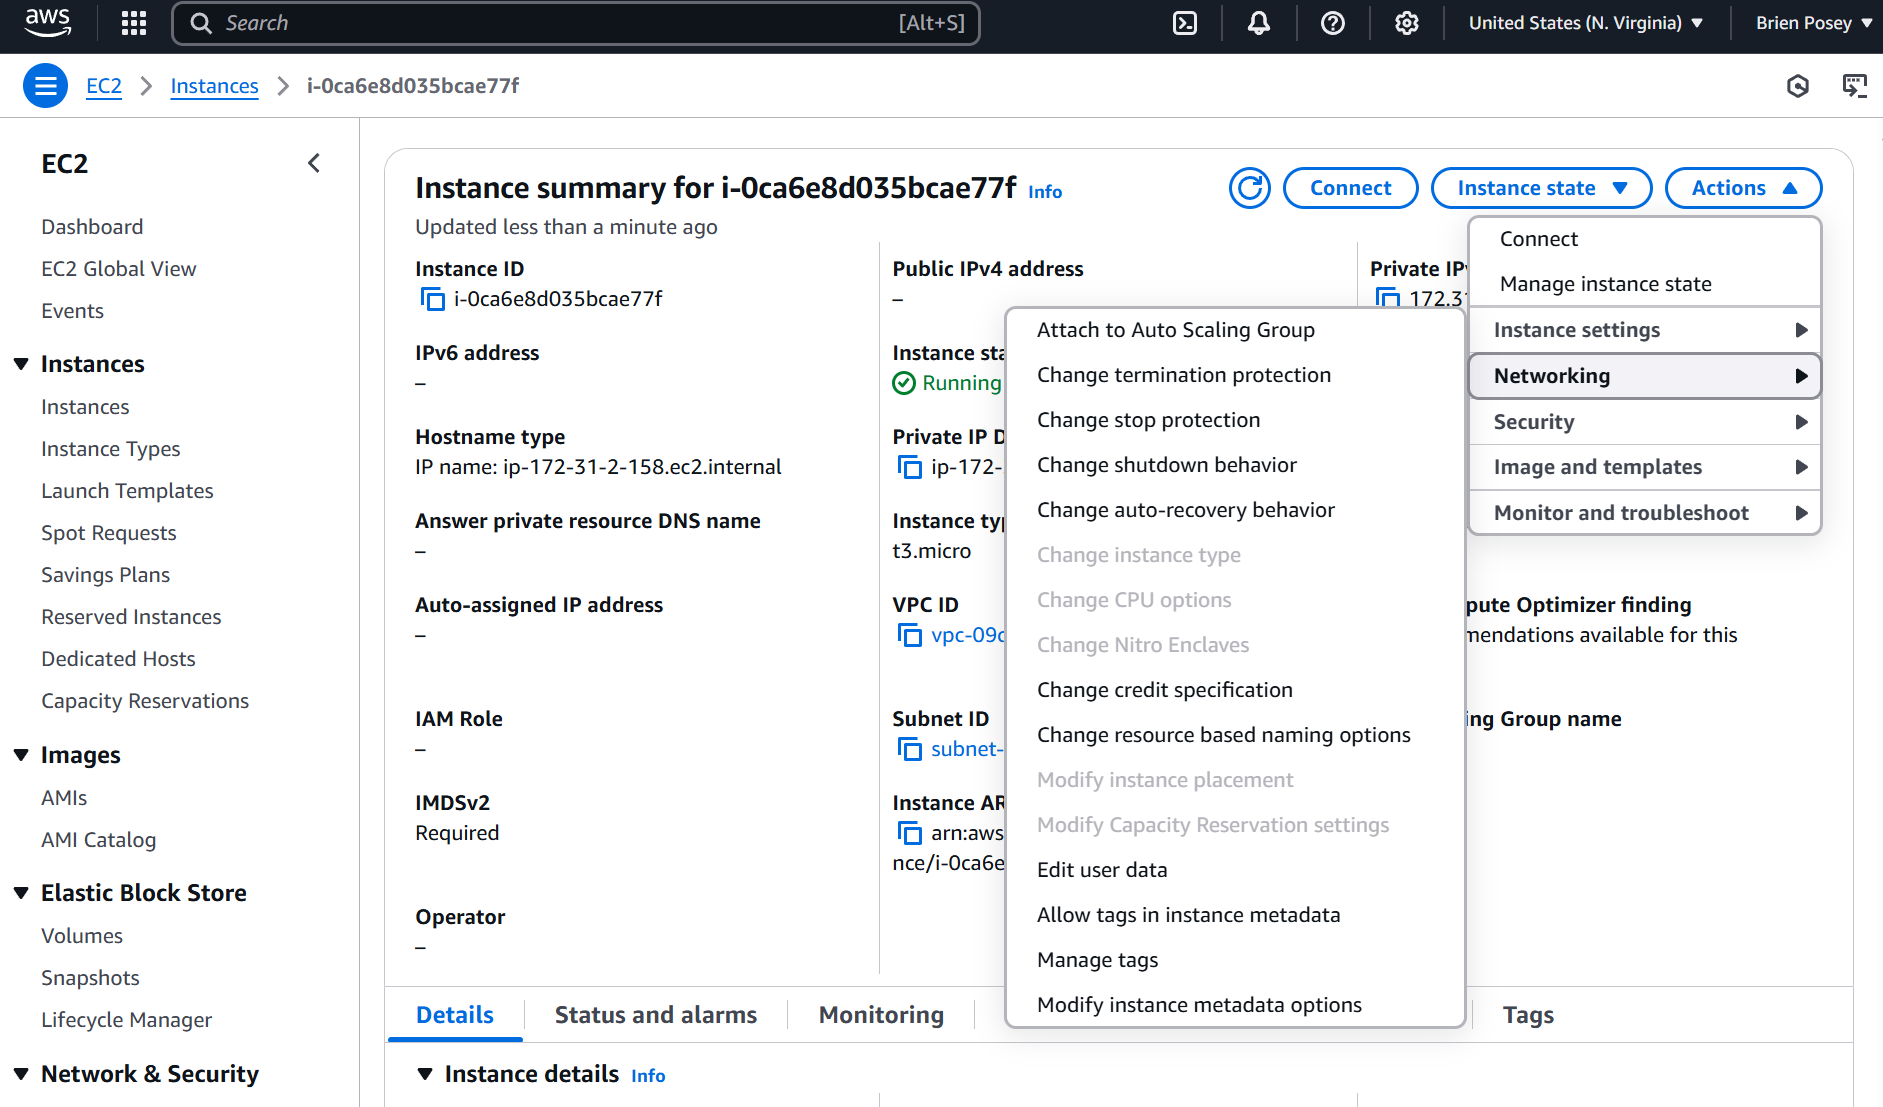Screen dimensions: 1883x1107
Task: Open the settings gear in top bar
Action: click(x=1407, y=23)
